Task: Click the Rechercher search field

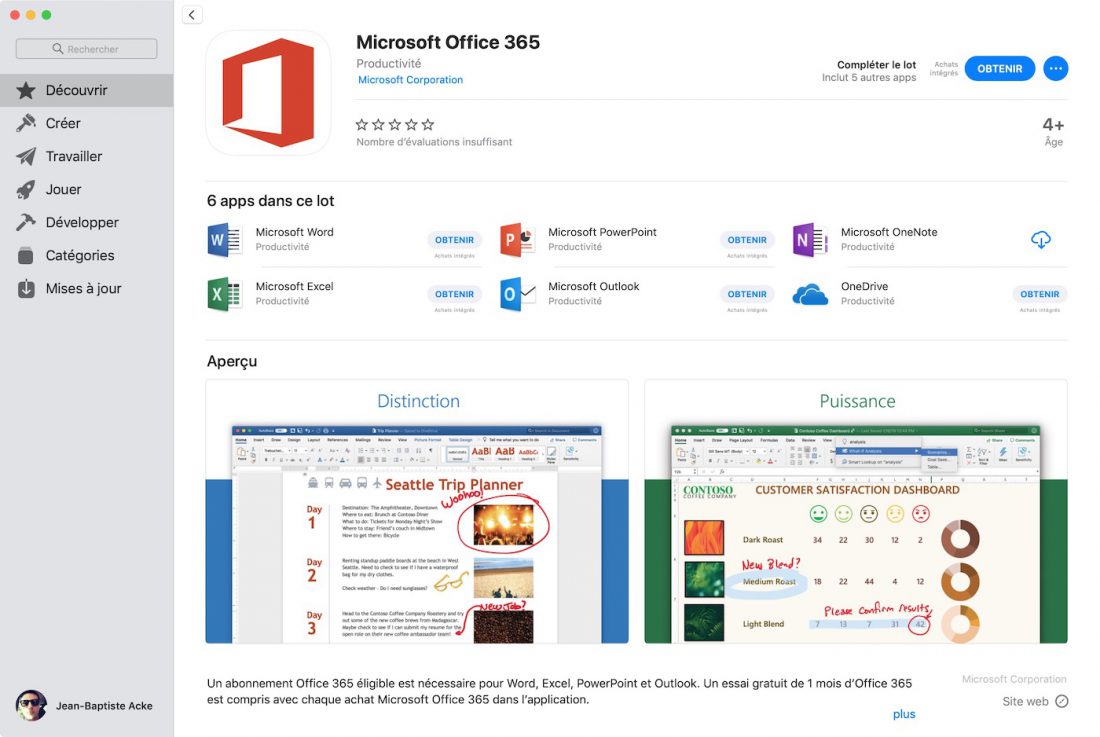Action: click(86, 47)
